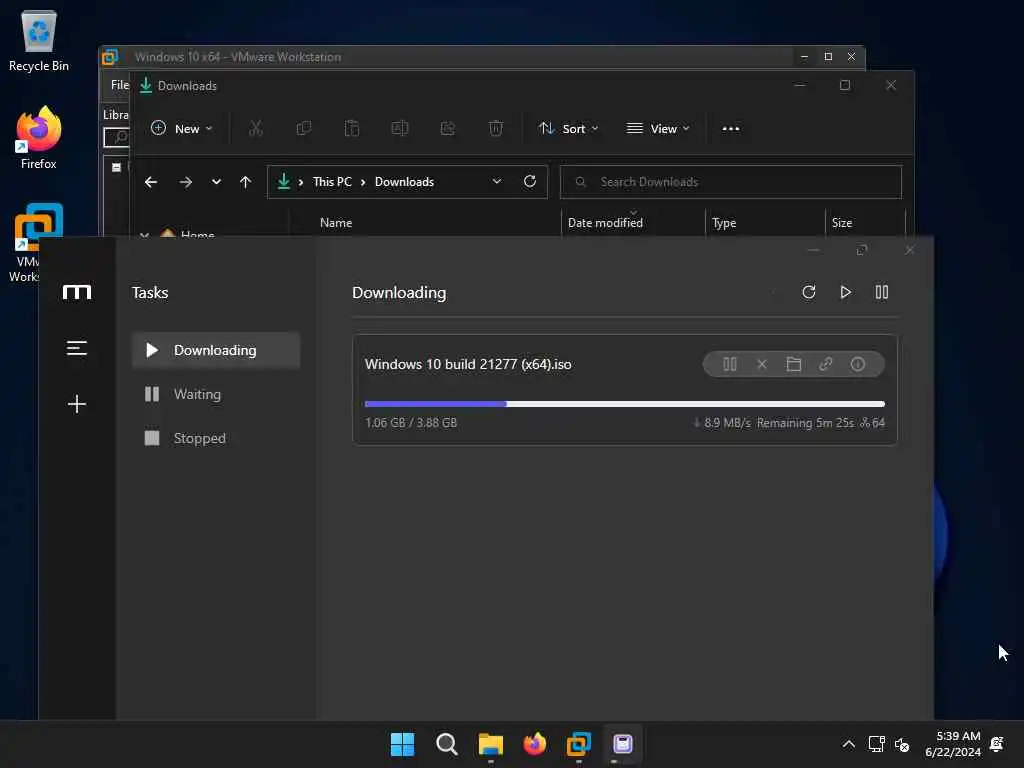Image resolution: width=1024 pixels, height=768 pixels.
Task: Pause the Windows 10 build 21277 iso download
Action: pyautogui.click(x=729, y=364)
